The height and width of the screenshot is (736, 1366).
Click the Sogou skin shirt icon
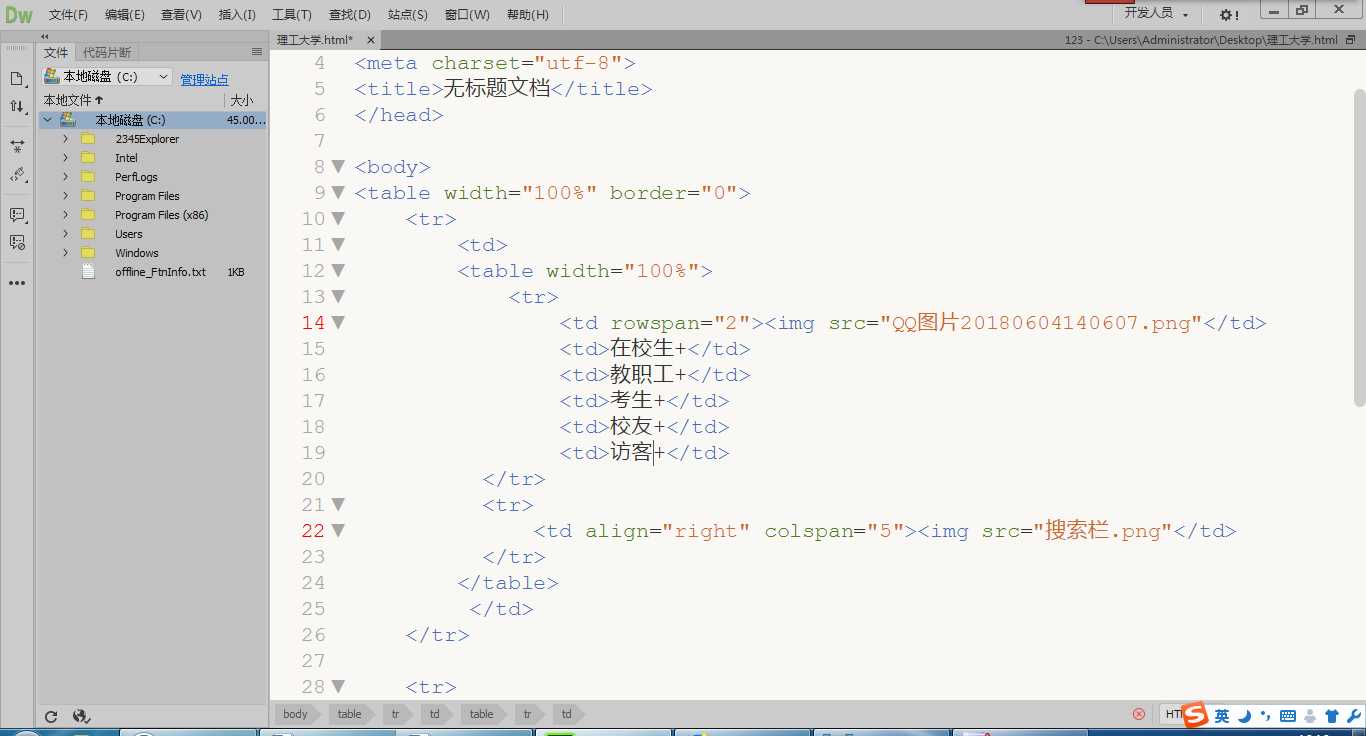(1331, 716)
